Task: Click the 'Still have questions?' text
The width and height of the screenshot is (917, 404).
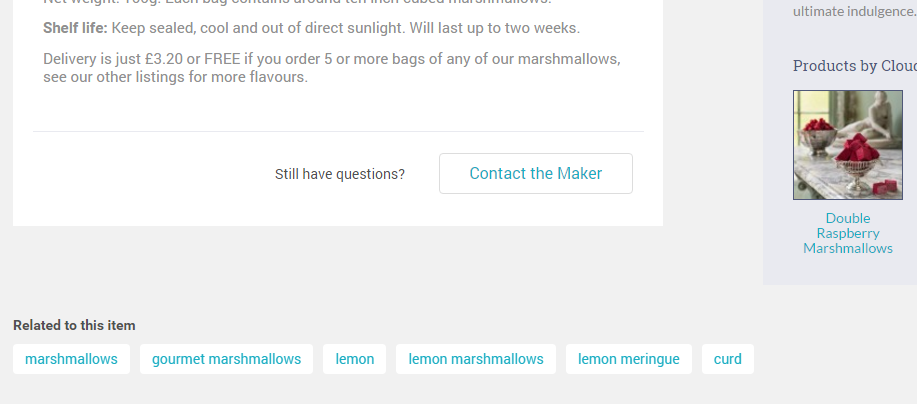Action: coord(340,174)
